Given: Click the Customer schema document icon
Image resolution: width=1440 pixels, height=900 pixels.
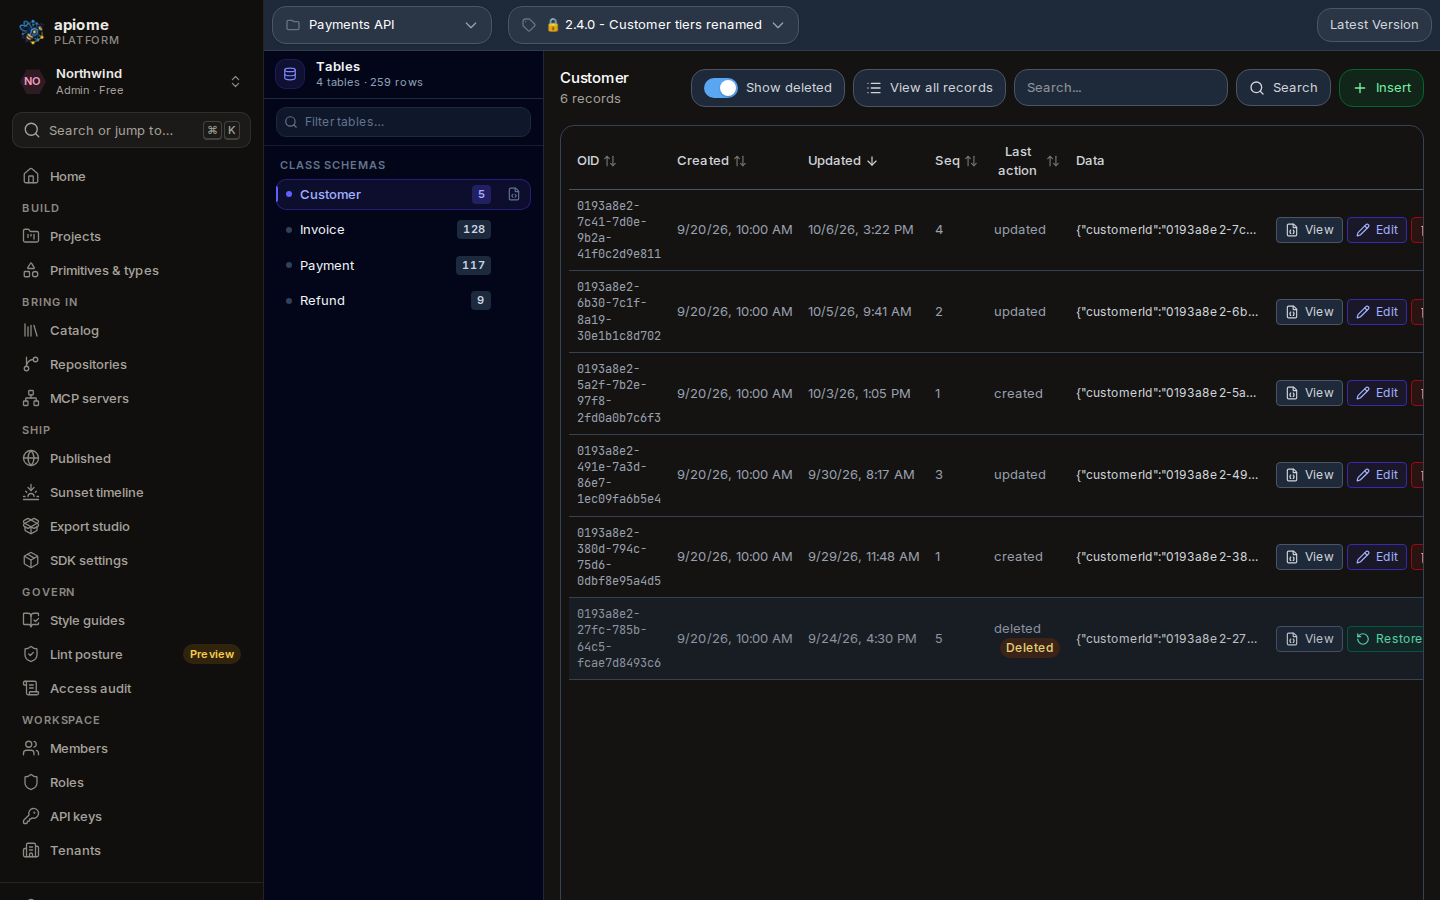Looking at the screenshot, I should click(514, 194).
